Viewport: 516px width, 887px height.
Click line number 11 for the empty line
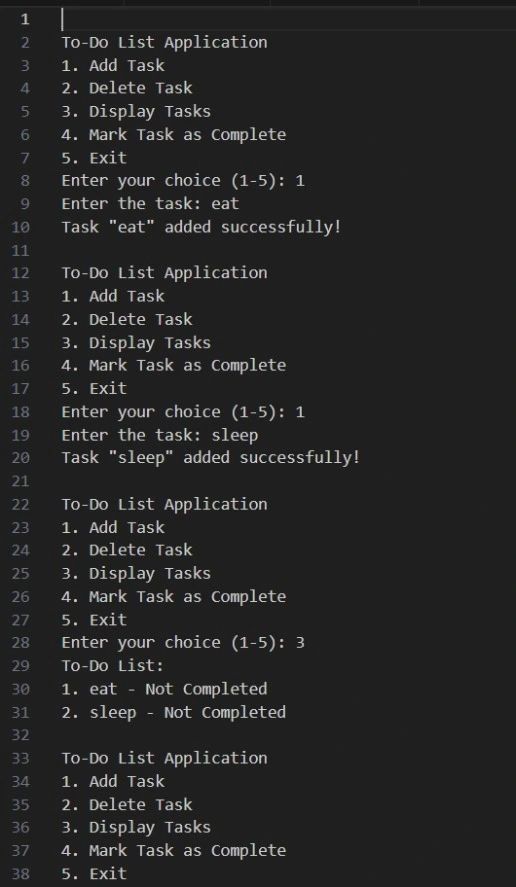[20, 250]
